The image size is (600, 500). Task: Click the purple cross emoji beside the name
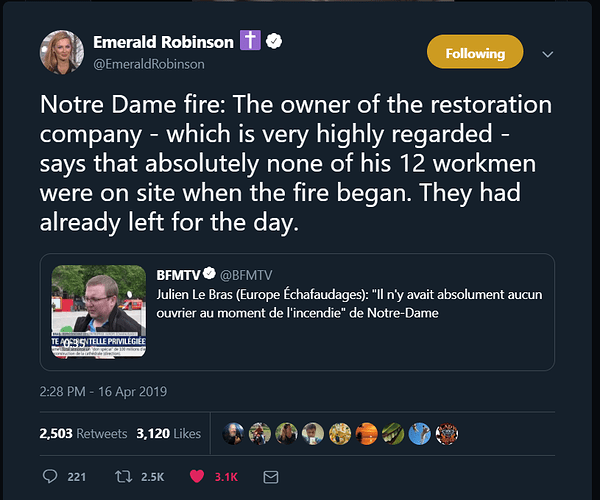coord(250,40)
